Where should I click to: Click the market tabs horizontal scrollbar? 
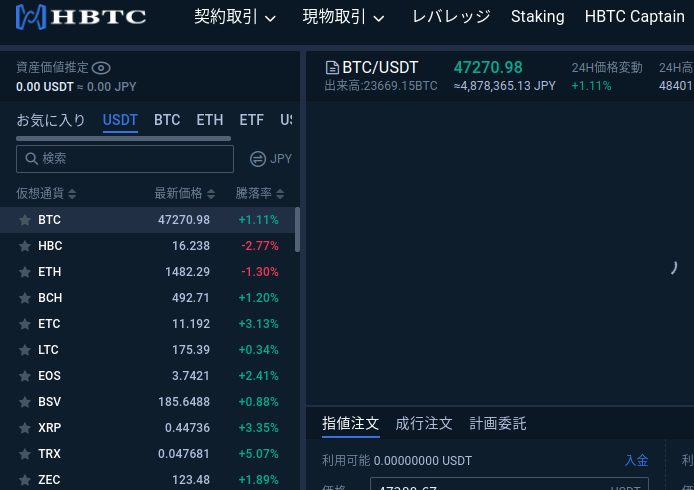point(123,139)
